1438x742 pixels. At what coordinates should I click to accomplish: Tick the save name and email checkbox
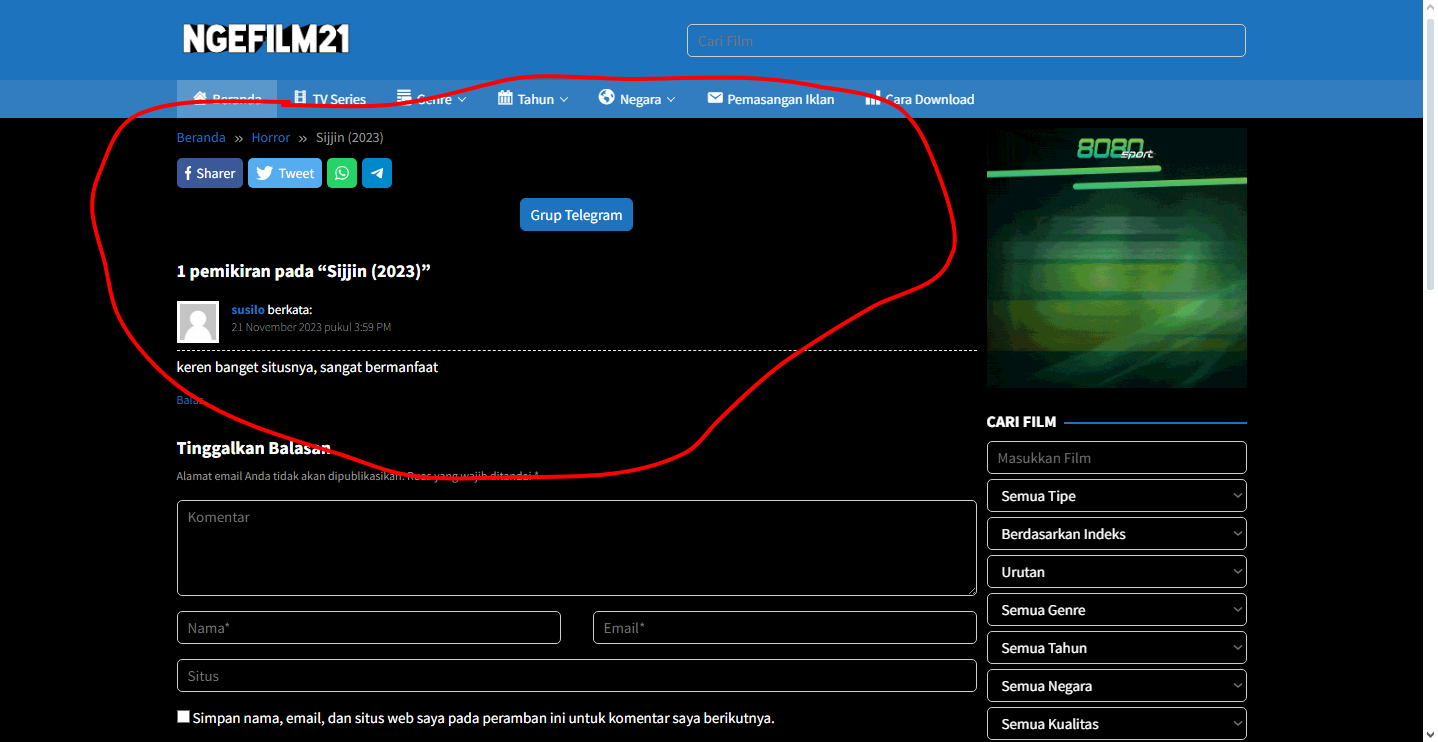click(x=183, y=717)
